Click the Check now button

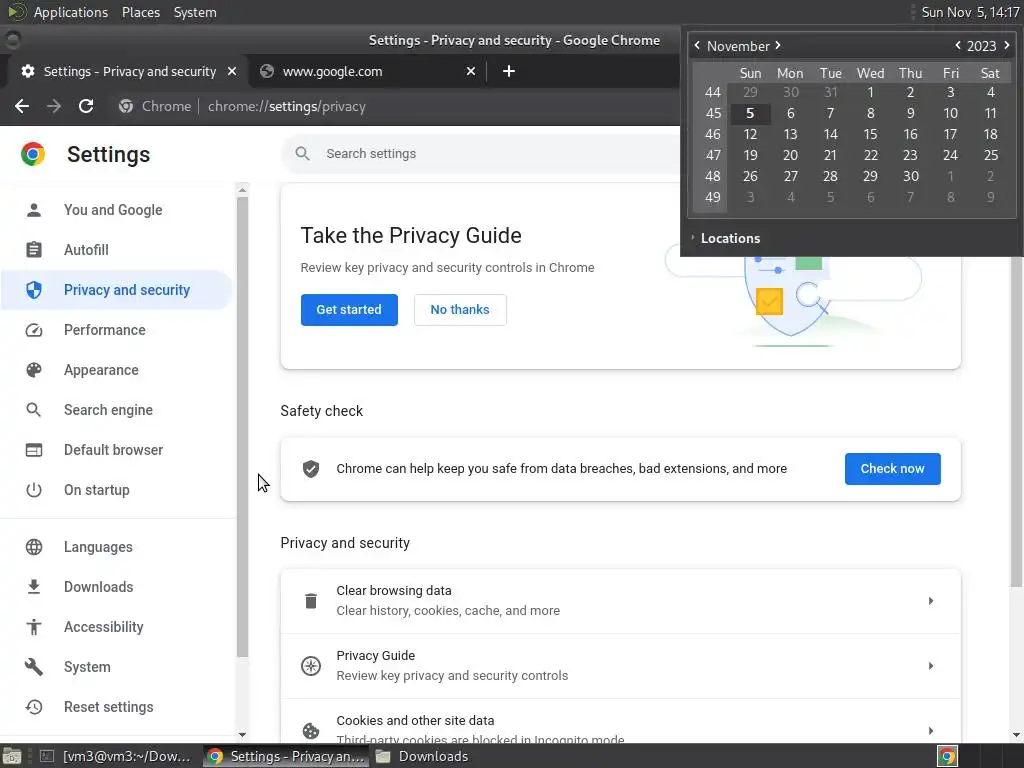coord(892,469)
